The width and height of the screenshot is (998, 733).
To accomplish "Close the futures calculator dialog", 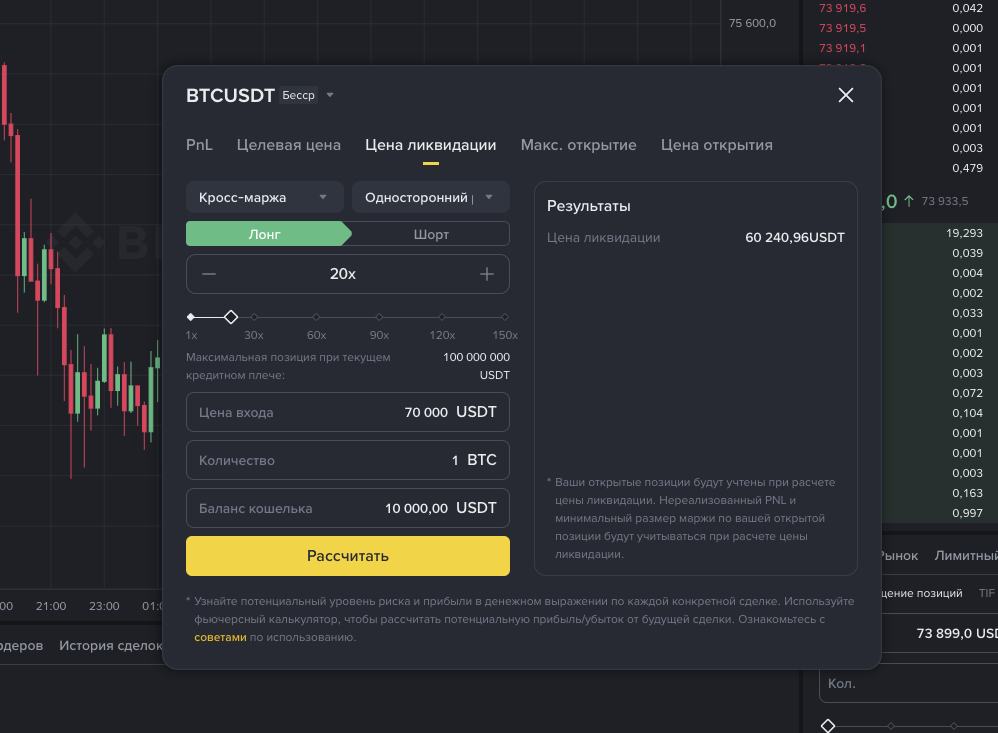I will click(x=845, y=95).
